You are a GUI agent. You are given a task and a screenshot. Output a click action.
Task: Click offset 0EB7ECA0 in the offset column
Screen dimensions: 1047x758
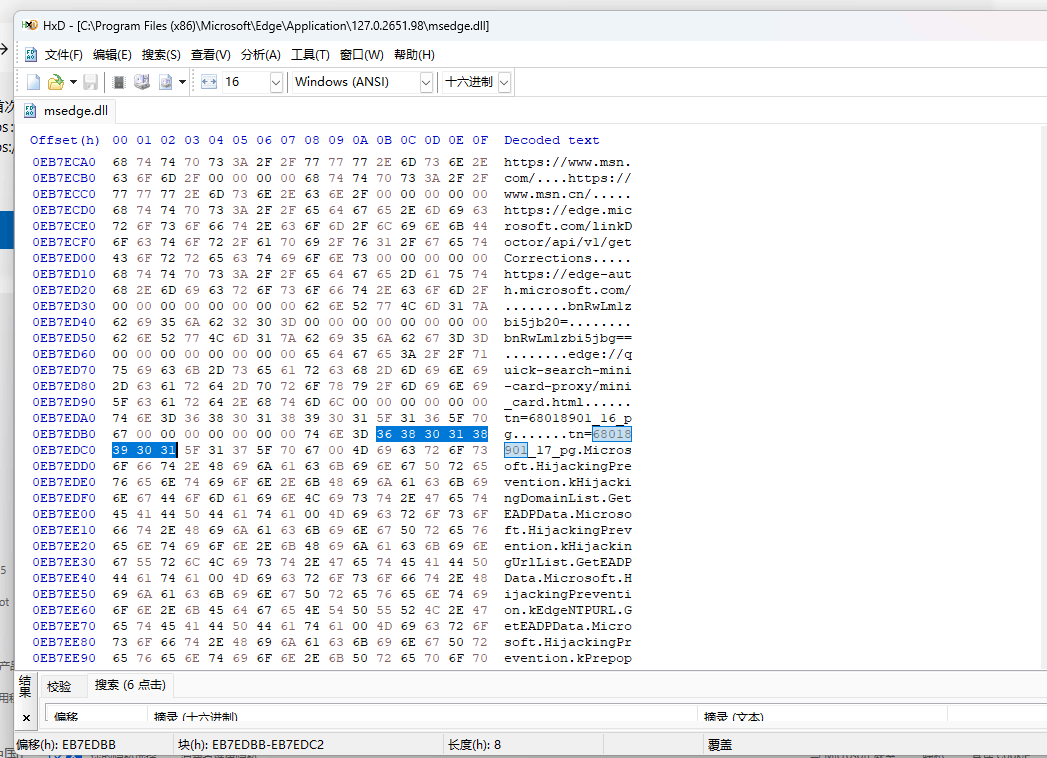64,162
